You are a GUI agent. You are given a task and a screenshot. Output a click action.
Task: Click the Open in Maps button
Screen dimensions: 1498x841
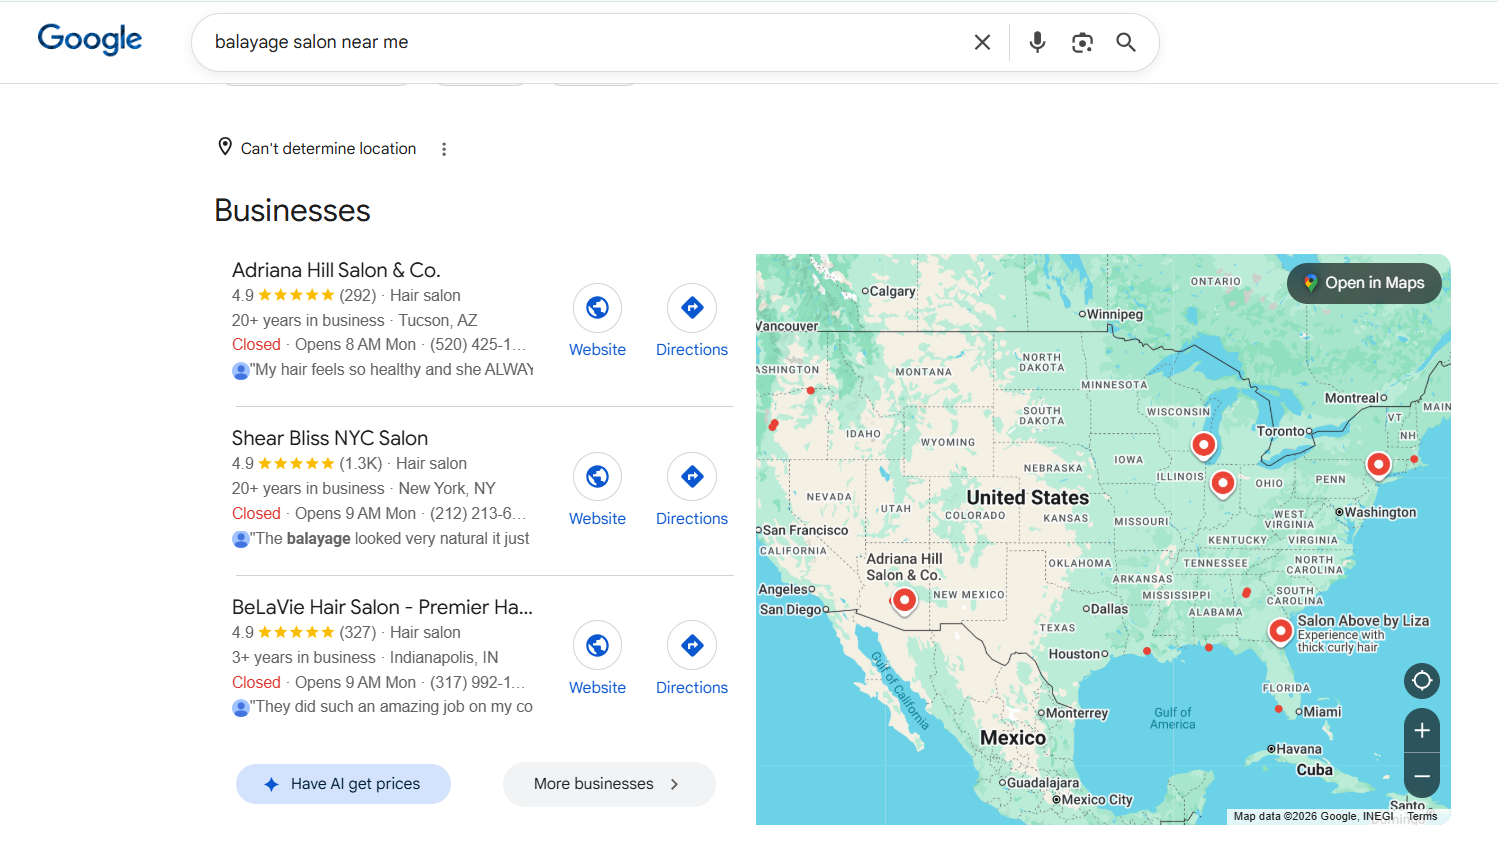pos(1364,283)
